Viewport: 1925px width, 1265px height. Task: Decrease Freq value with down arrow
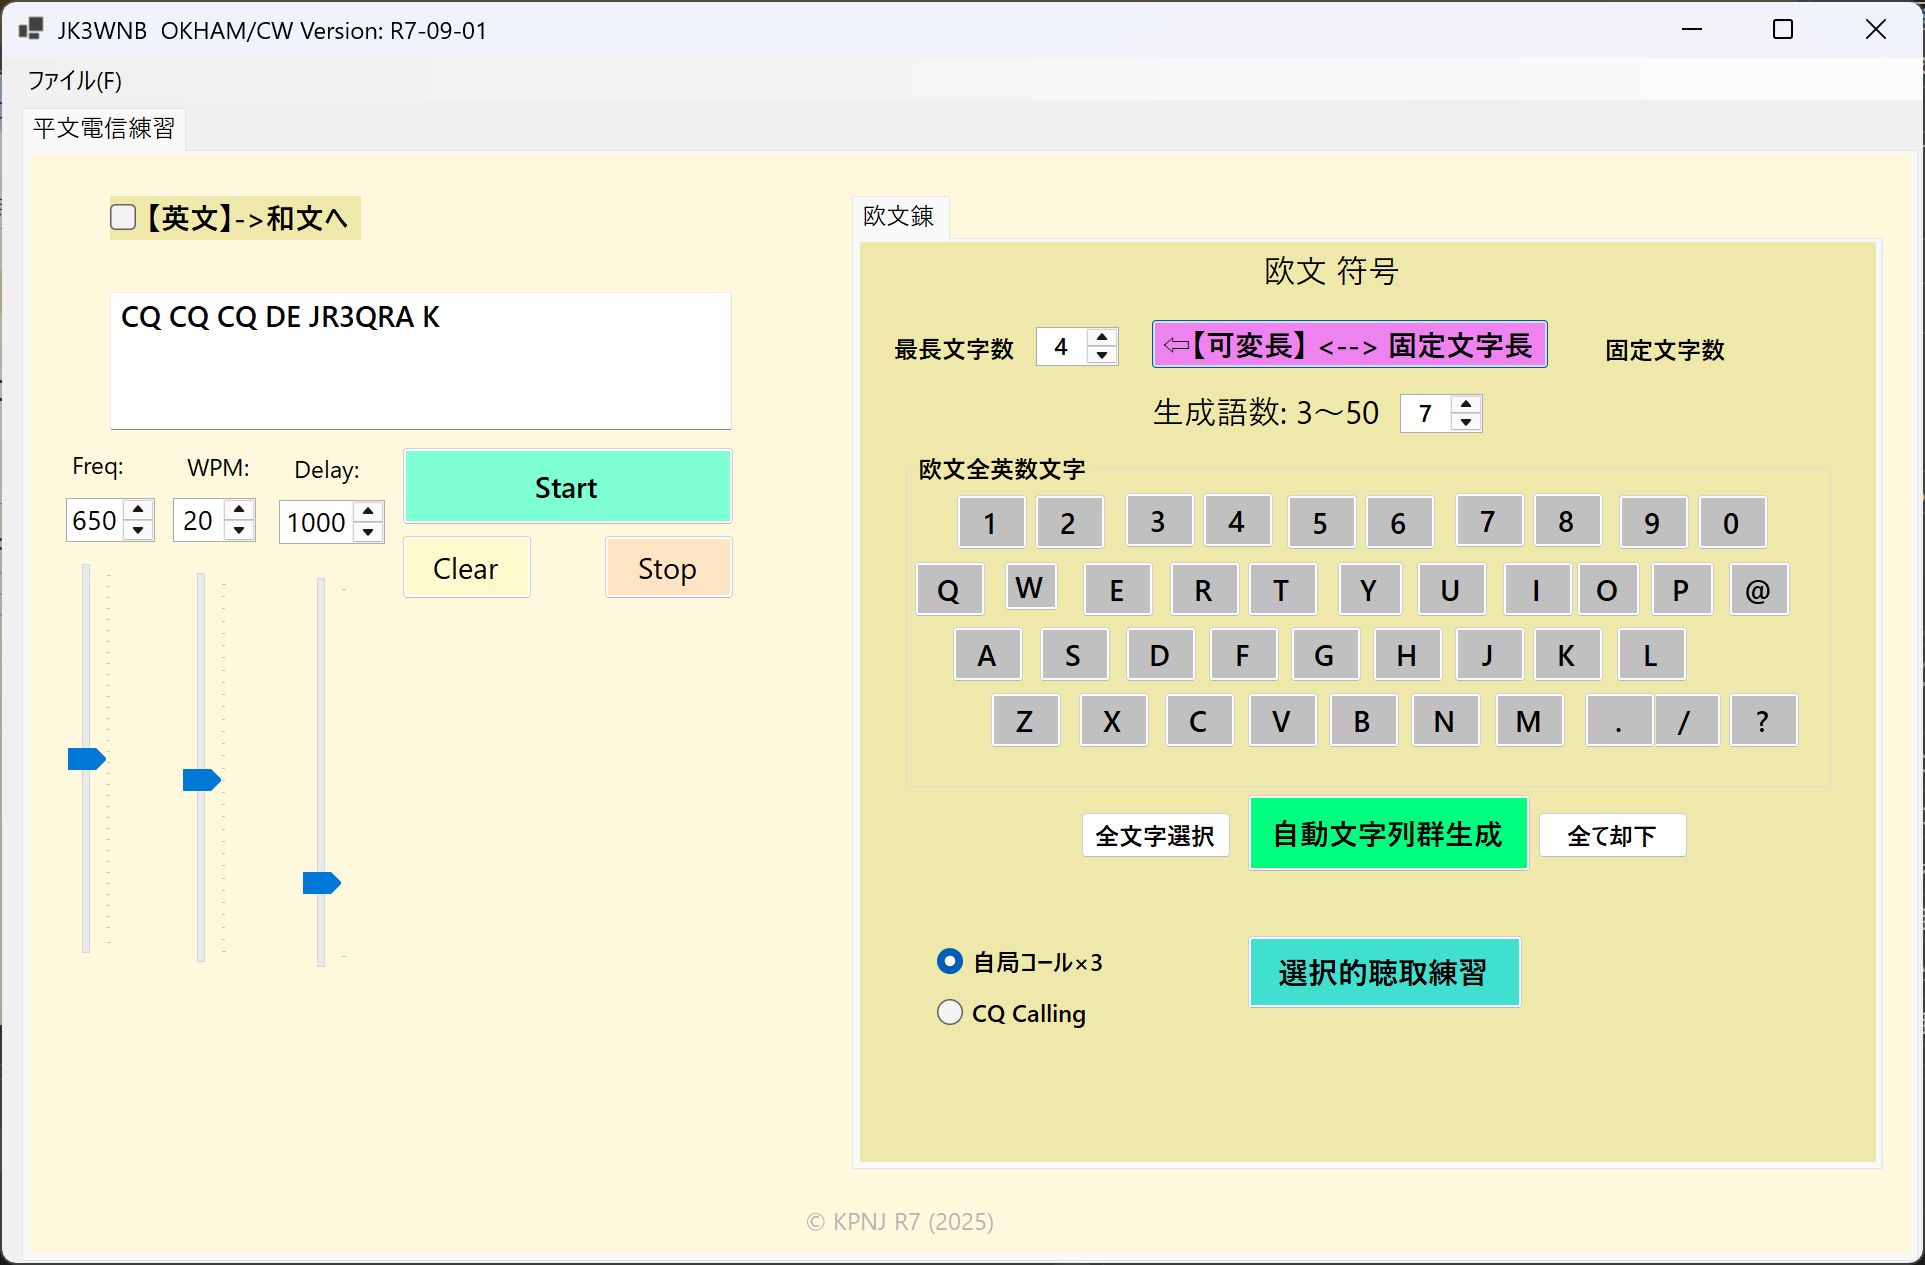click(x=138, y=531)
